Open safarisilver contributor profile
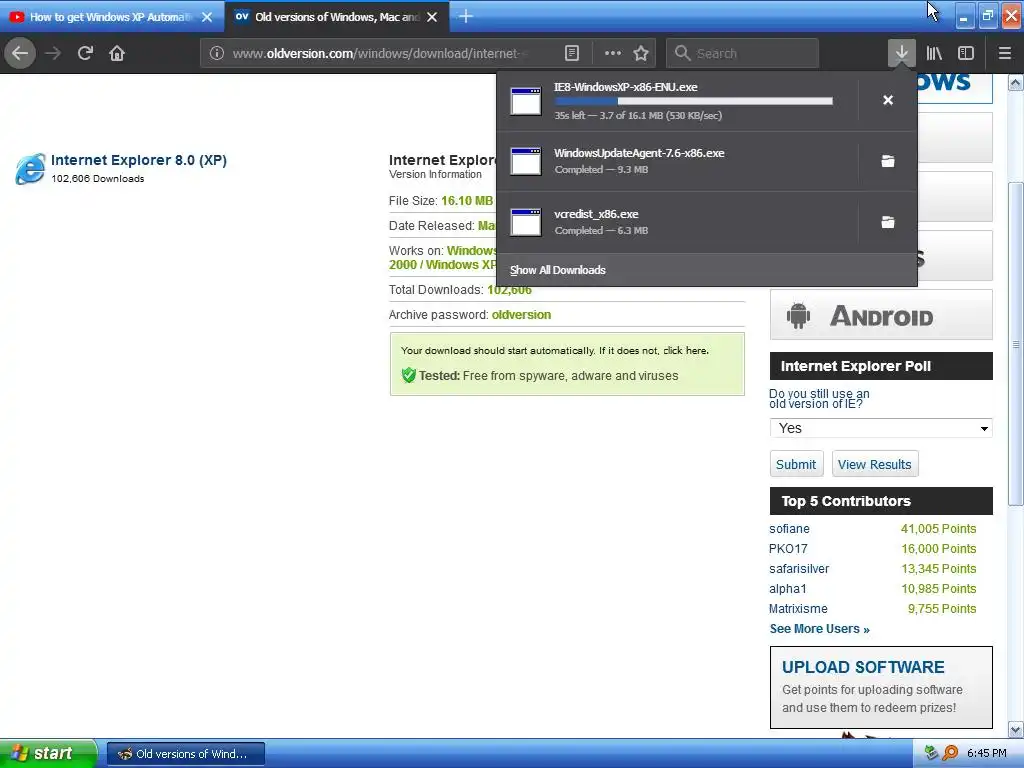The width and height of the screenshot is (1024, 768). 799,569
